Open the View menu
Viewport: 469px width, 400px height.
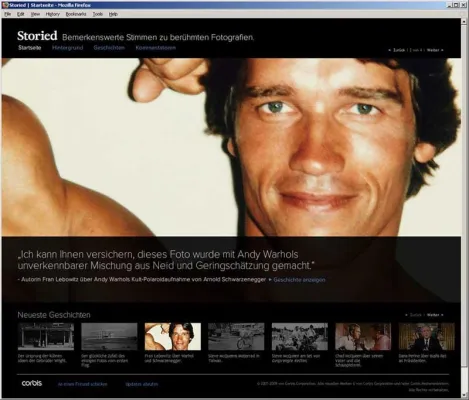35,14
